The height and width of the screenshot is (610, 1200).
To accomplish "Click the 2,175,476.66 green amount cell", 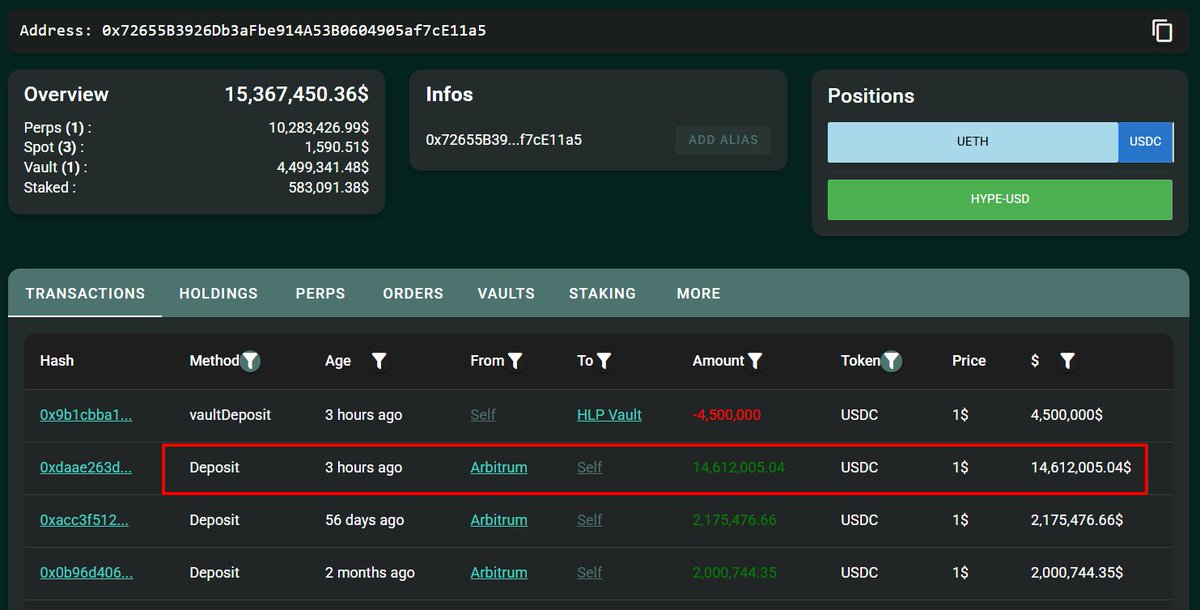I will tap(735, 520).
